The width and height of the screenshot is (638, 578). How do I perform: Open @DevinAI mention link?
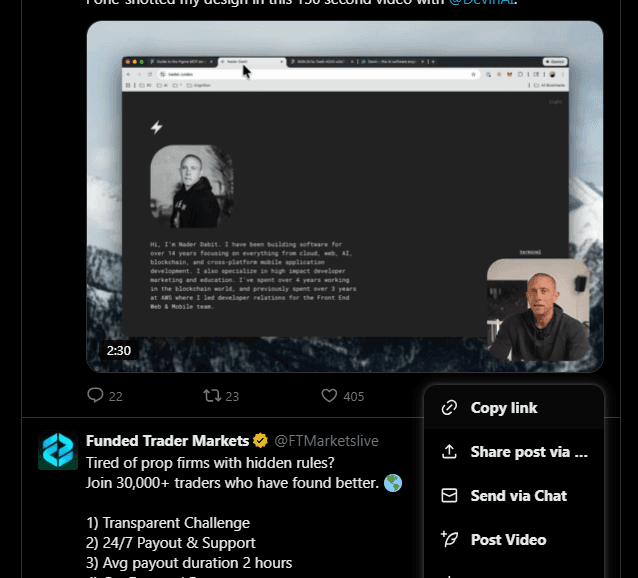[x=482, y=2]
